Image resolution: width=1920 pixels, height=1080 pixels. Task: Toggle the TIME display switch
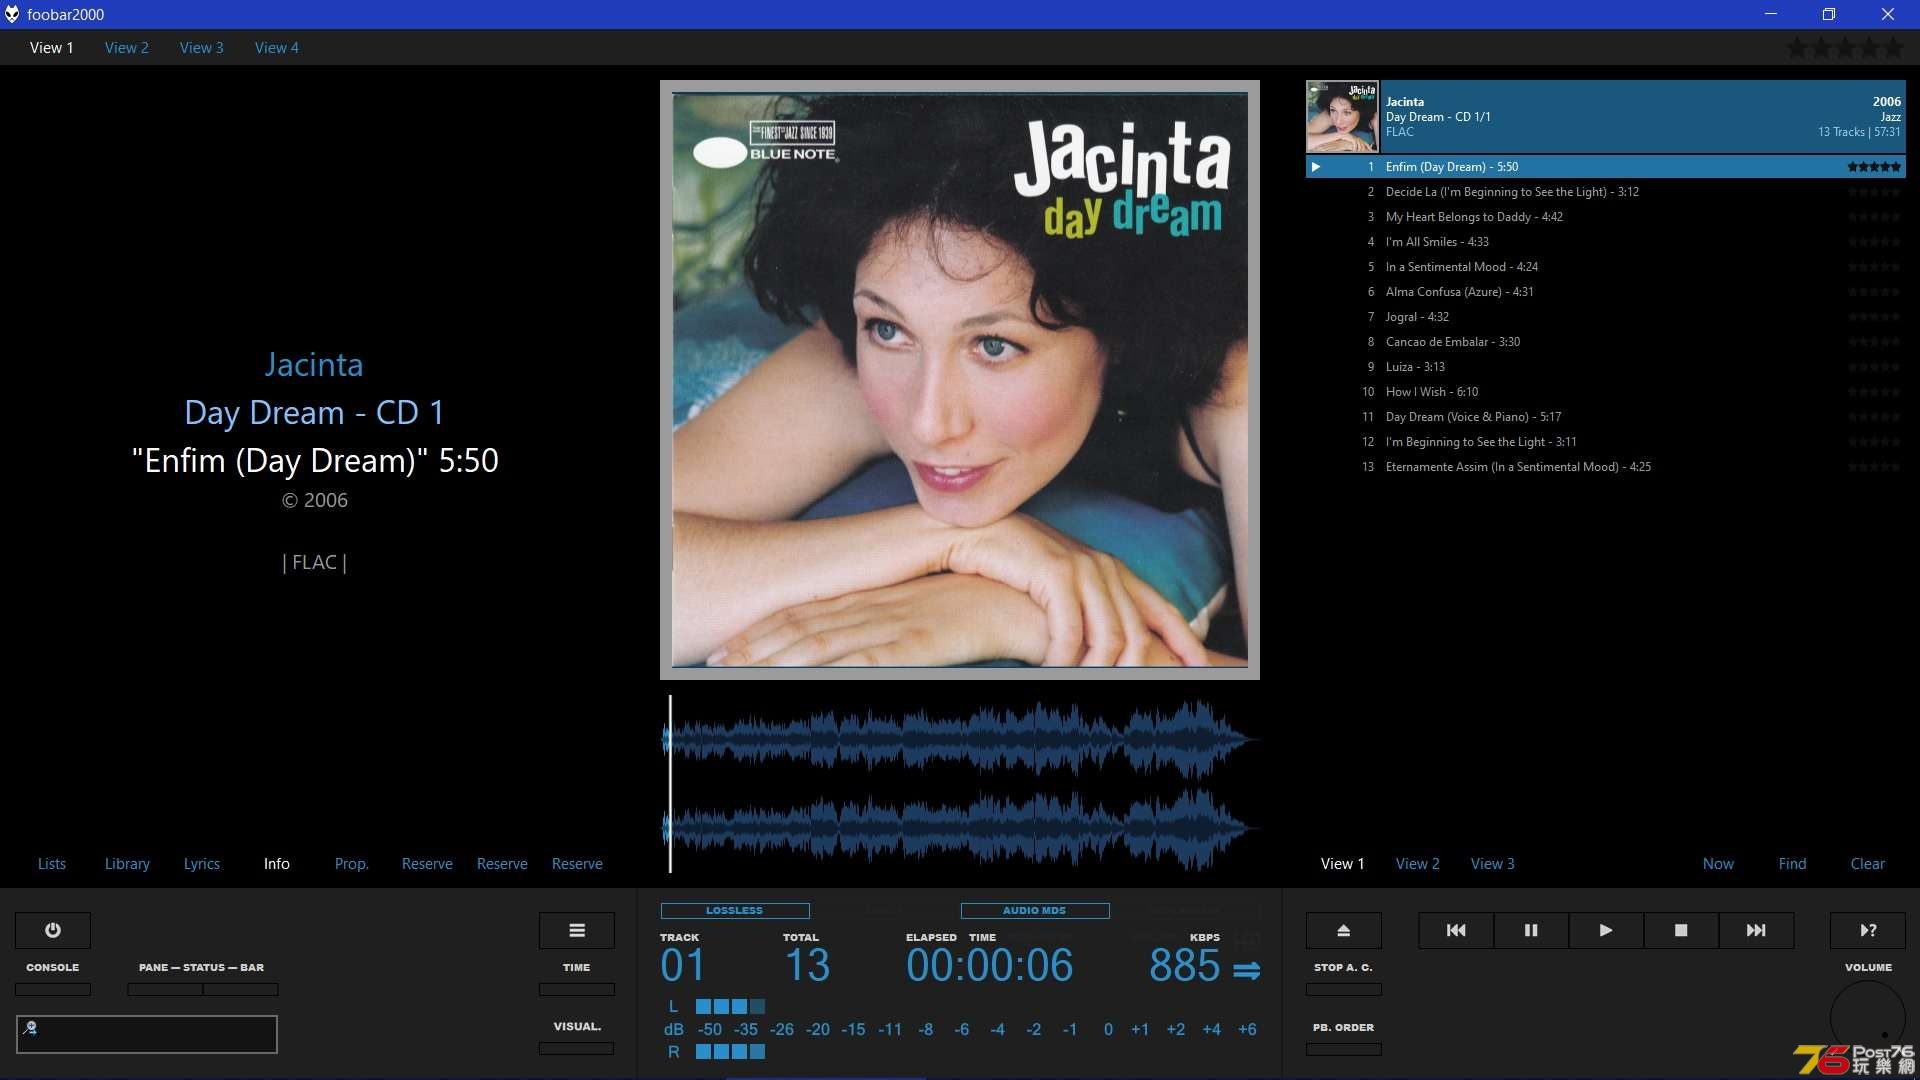(x=577, y=989)
